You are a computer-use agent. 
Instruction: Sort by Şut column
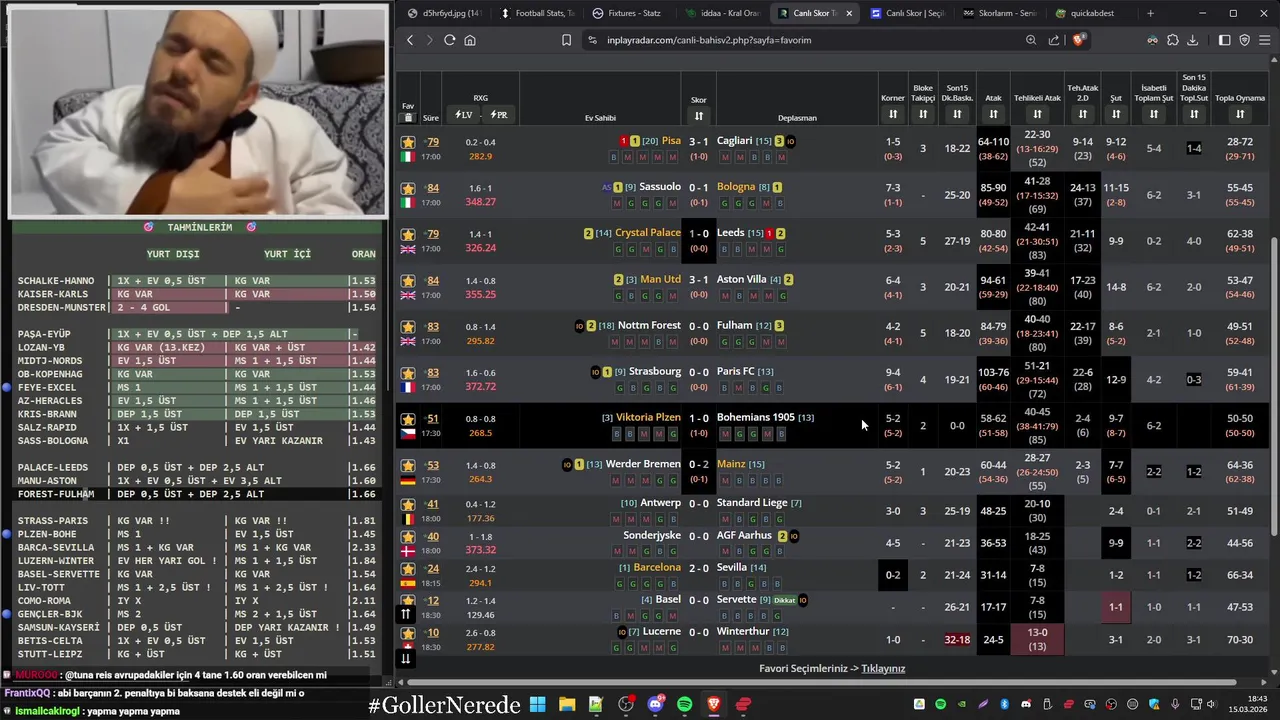(x=1116, y=114)
